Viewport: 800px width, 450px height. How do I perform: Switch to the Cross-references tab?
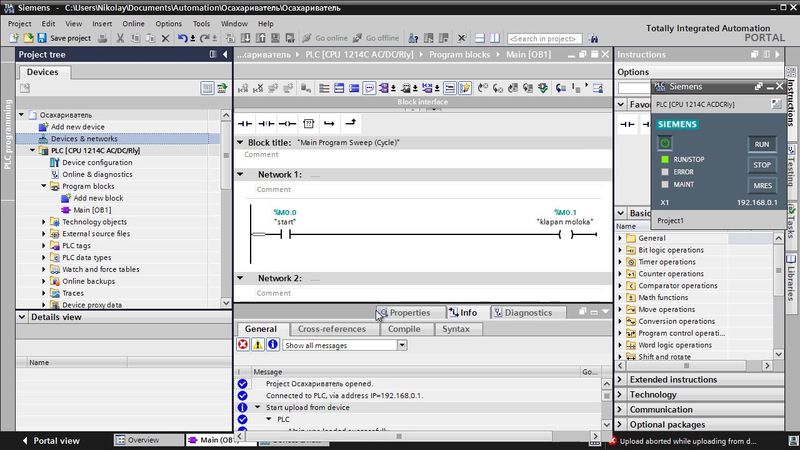pyautogui.click(x=331, y=329)
